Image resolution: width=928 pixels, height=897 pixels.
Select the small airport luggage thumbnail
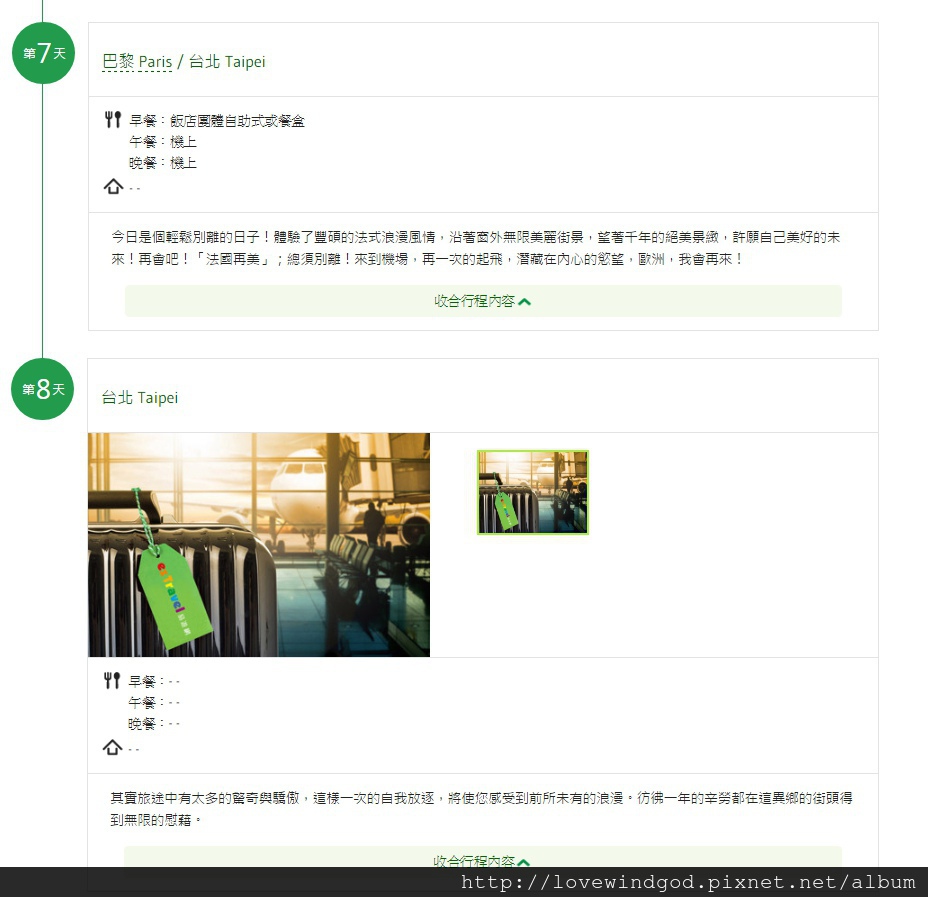(533, 492)
